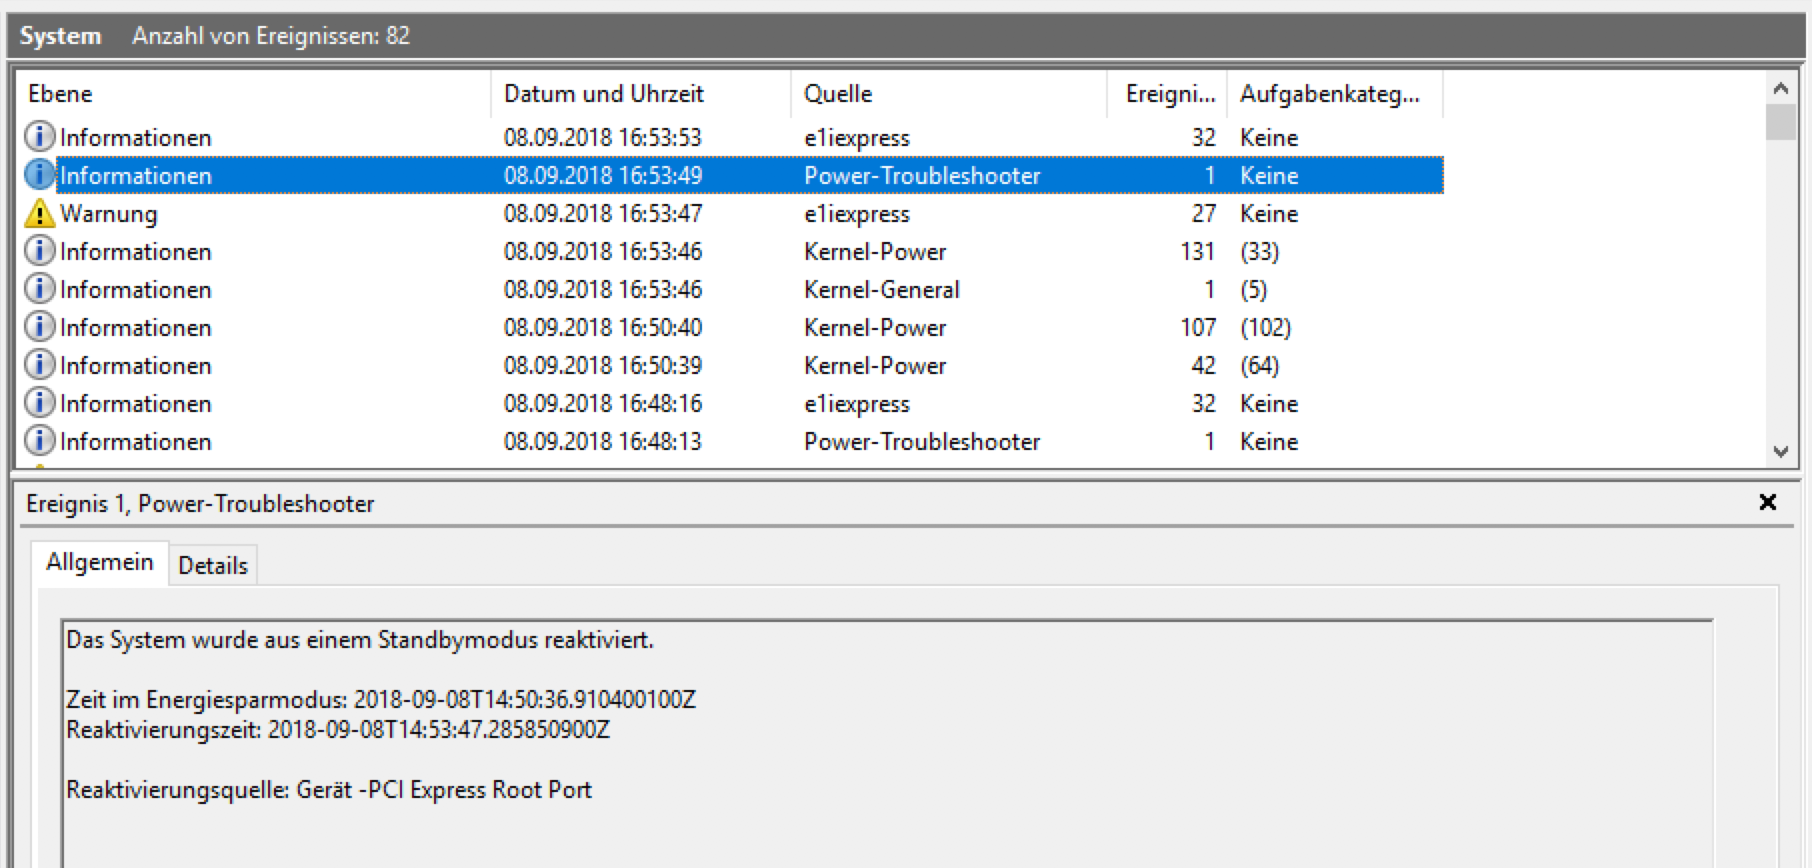Click date cell 08.09.2018 16:53:47

603,213
